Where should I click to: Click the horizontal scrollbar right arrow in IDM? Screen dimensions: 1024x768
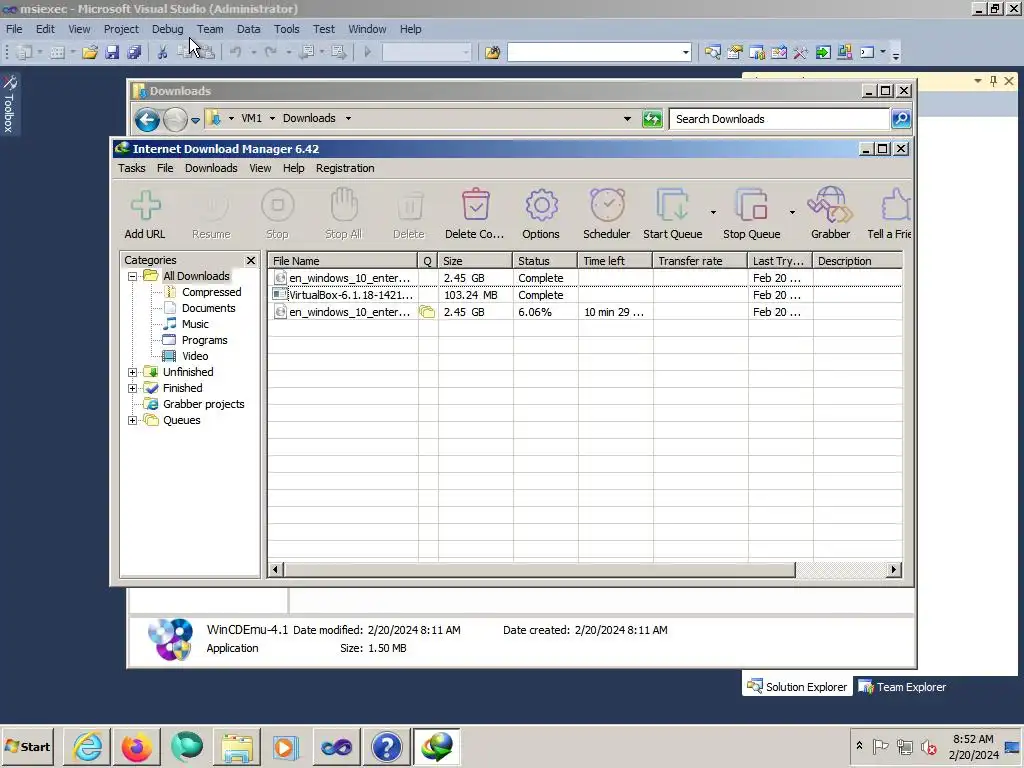[x=894, y=569]
